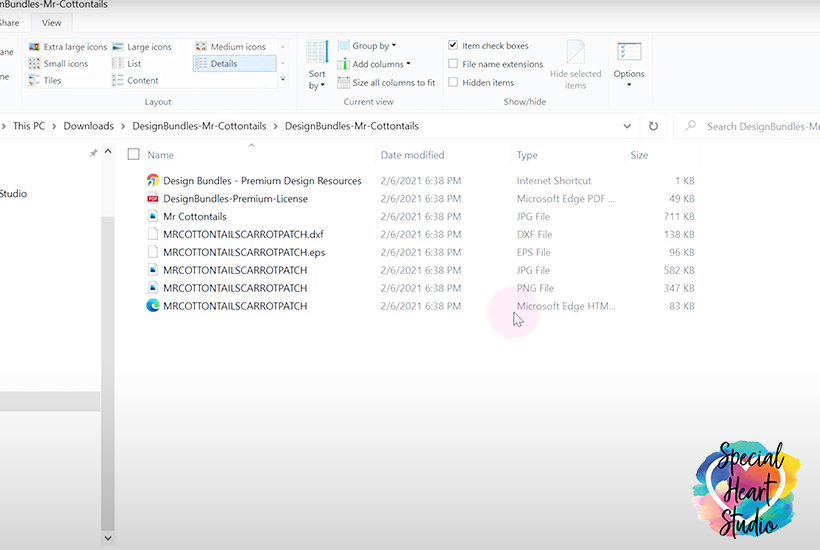Switch to Content layout
Viewport: 820px width, 550px height.
pyautogui.click(x=135, y=80)
